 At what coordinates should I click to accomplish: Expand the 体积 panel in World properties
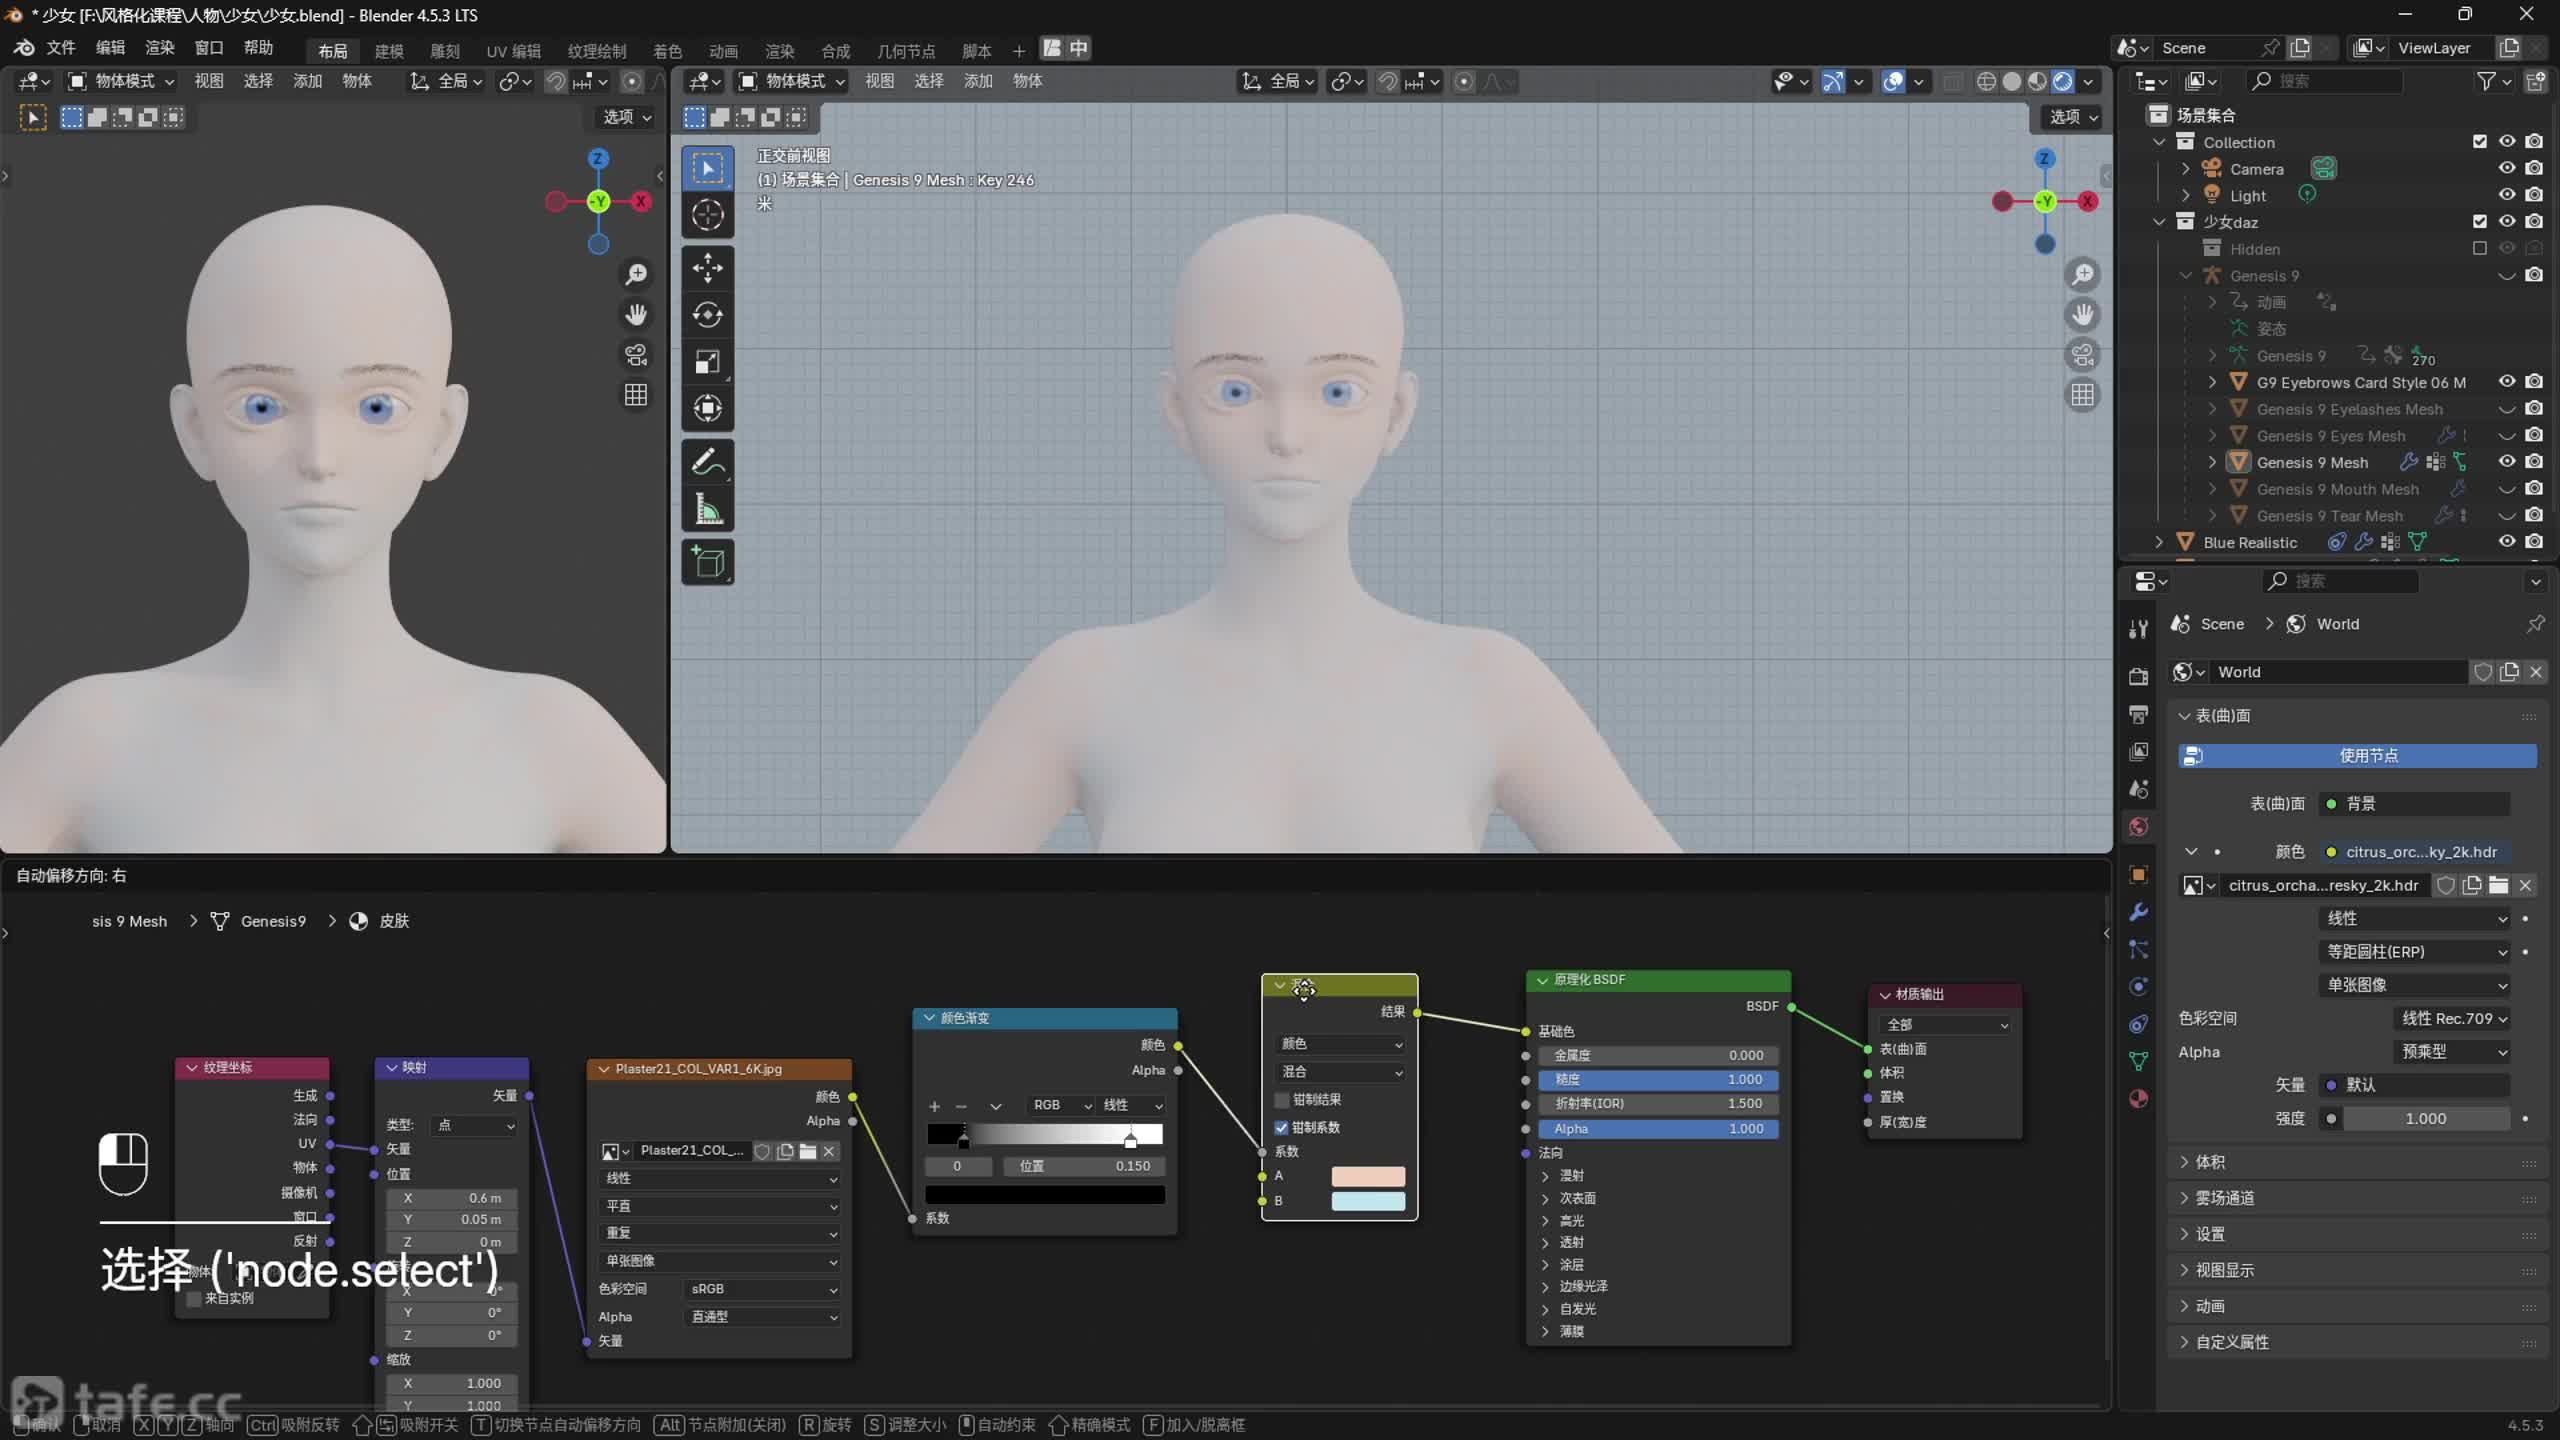click(x=2210, y=1162)
